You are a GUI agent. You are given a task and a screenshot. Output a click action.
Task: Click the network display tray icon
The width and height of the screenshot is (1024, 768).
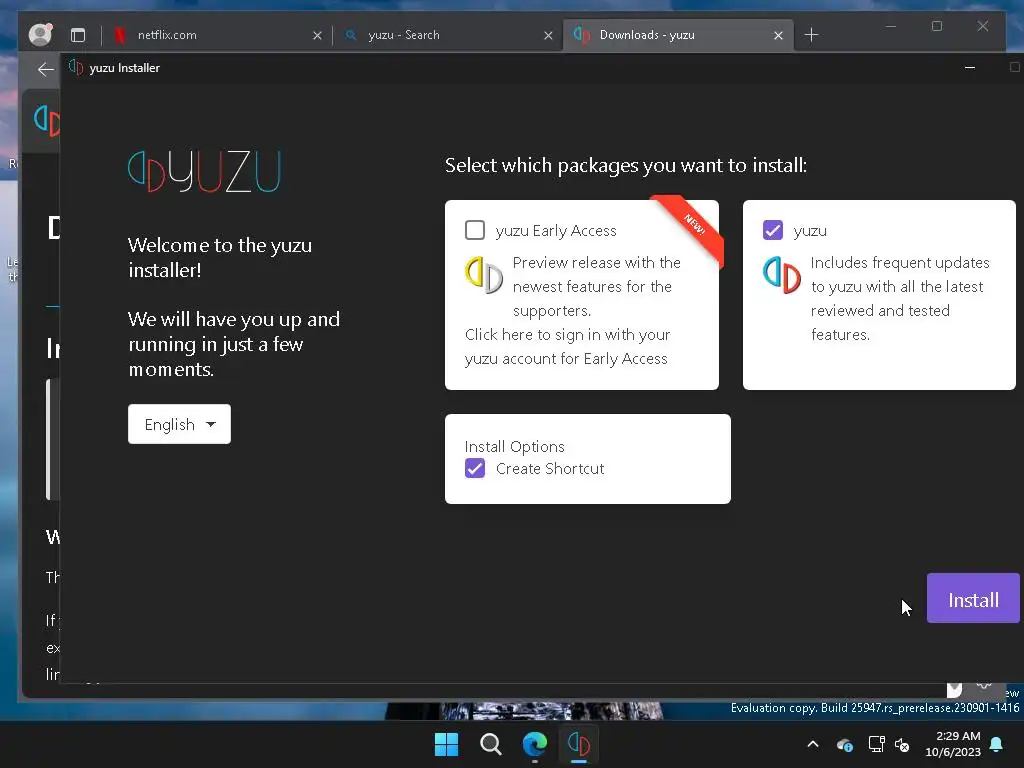pyautogui.click(x=876, y=744)
